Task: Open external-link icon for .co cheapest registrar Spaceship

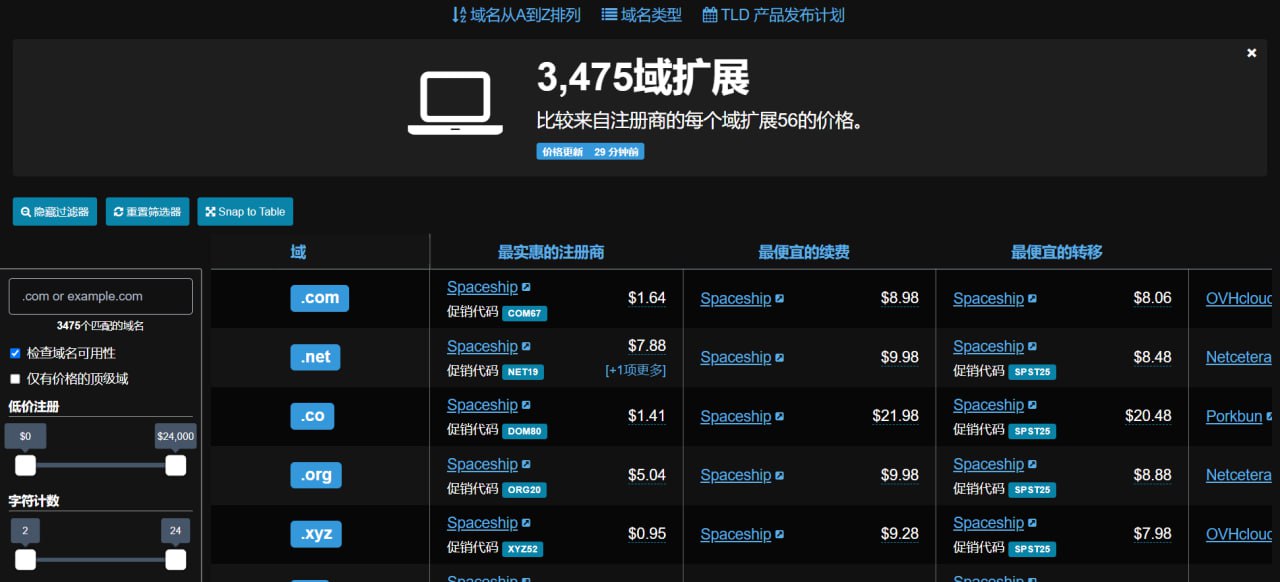Action: tap(526, 406)
